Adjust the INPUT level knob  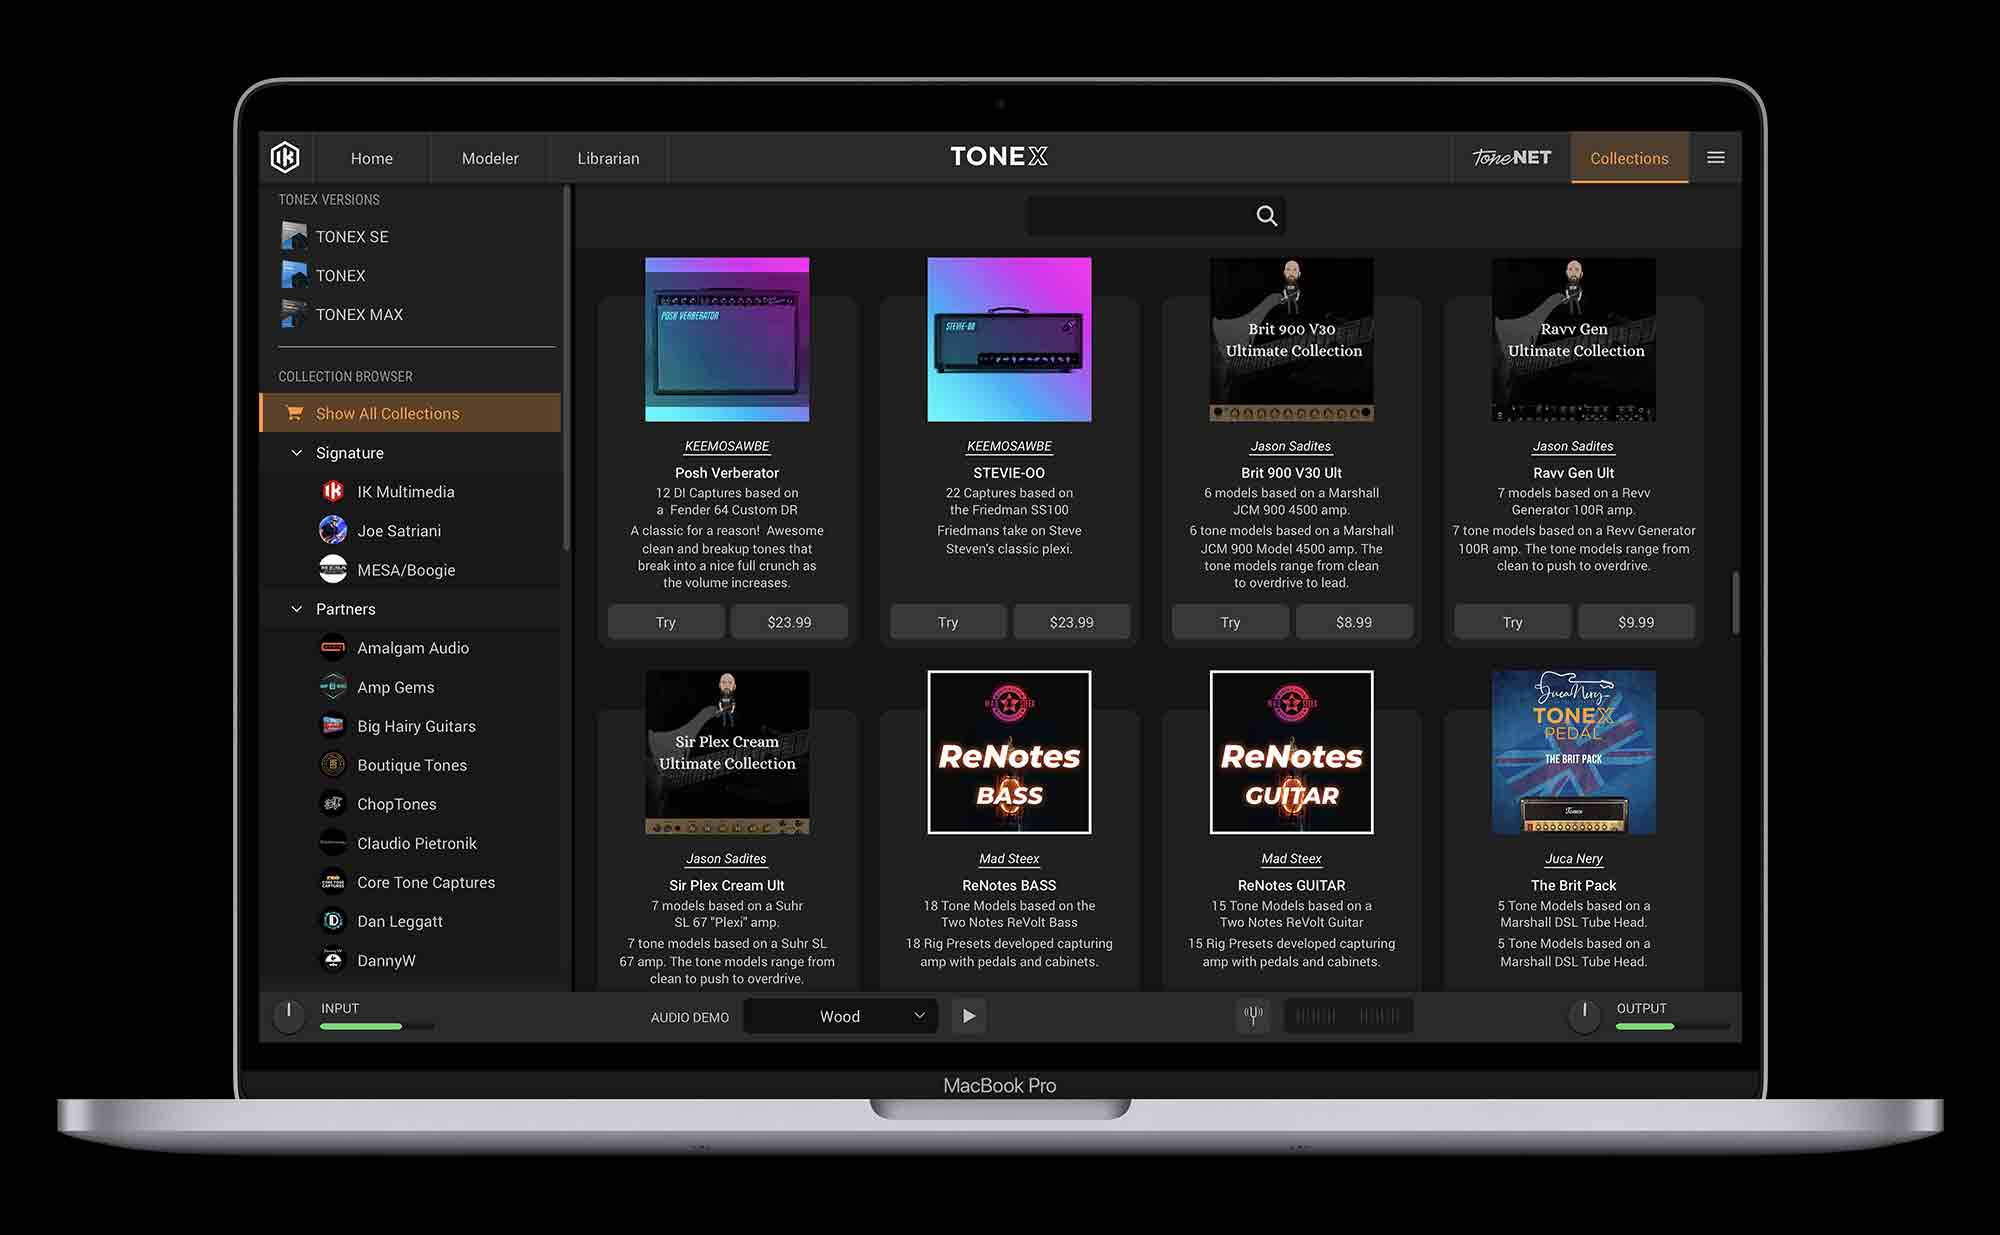click(x=289, y=1015)
